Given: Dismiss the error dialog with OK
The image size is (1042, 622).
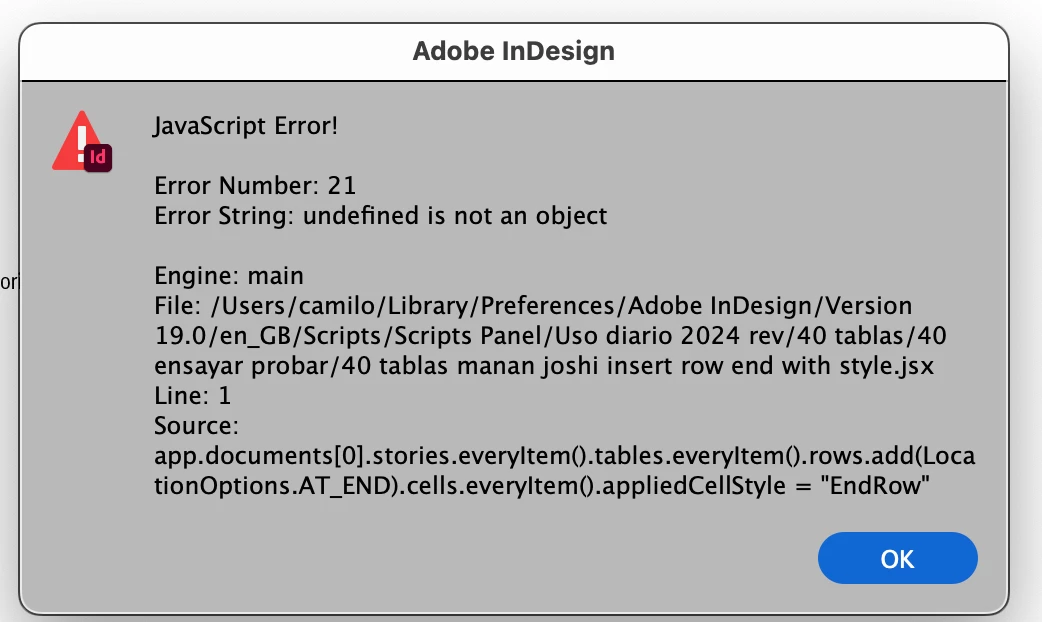Looking at the screenshot, I should (897, 558).
